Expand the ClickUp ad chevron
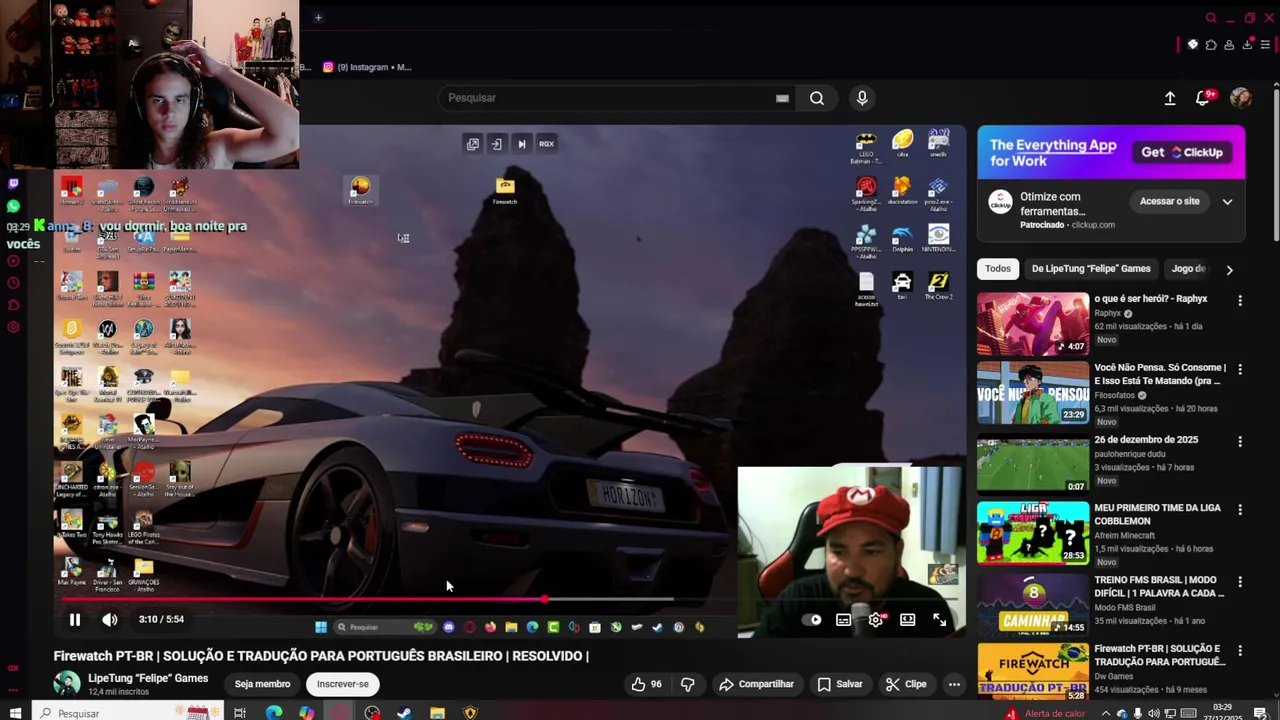 pos(1227,201)
